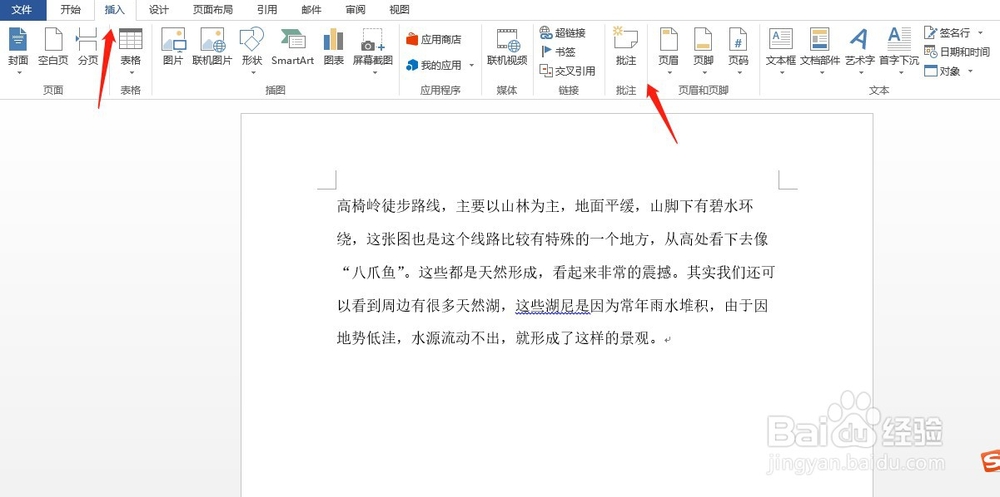Expand the 封面 dropdown arrow
The width and height of the screenshot is (1000, 497).
point(18,72)
